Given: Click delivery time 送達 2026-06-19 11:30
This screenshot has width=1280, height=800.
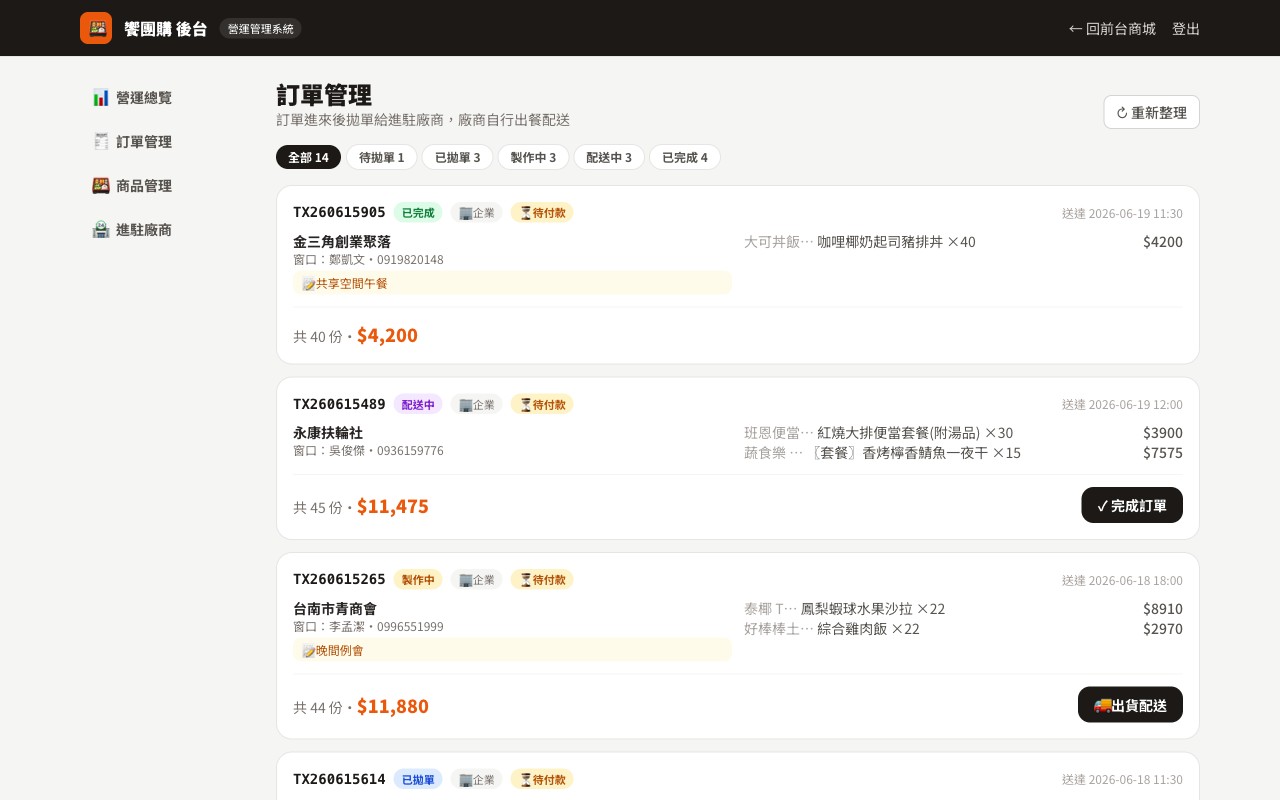Looking at the screenshot, I should (x=1122, y=213).
